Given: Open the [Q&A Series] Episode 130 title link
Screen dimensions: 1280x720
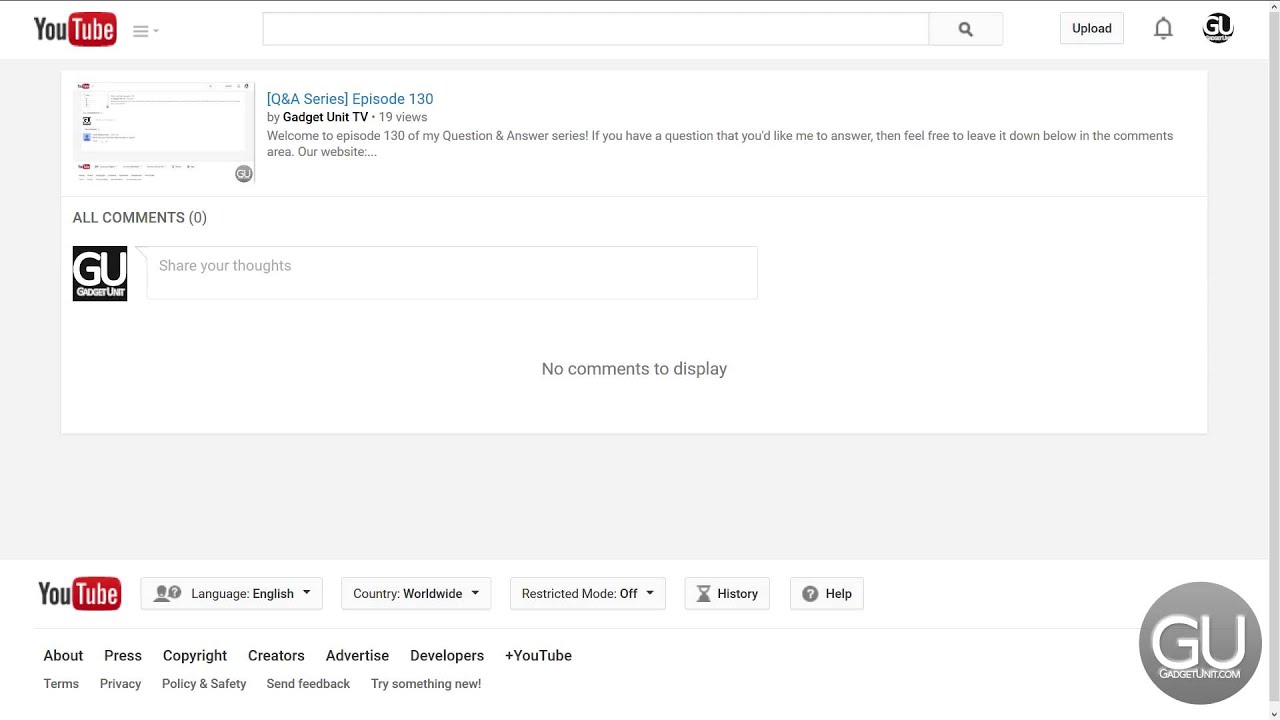Looking at the screenshot, I should pos(350,99).
